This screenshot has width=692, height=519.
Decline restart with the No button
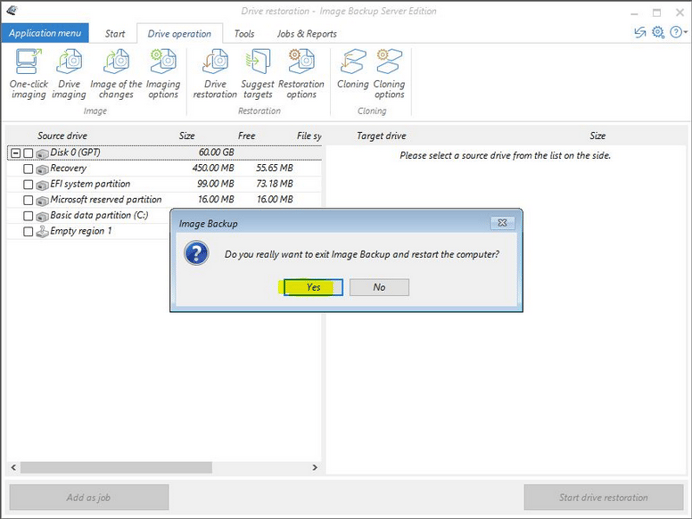(379, 287)
